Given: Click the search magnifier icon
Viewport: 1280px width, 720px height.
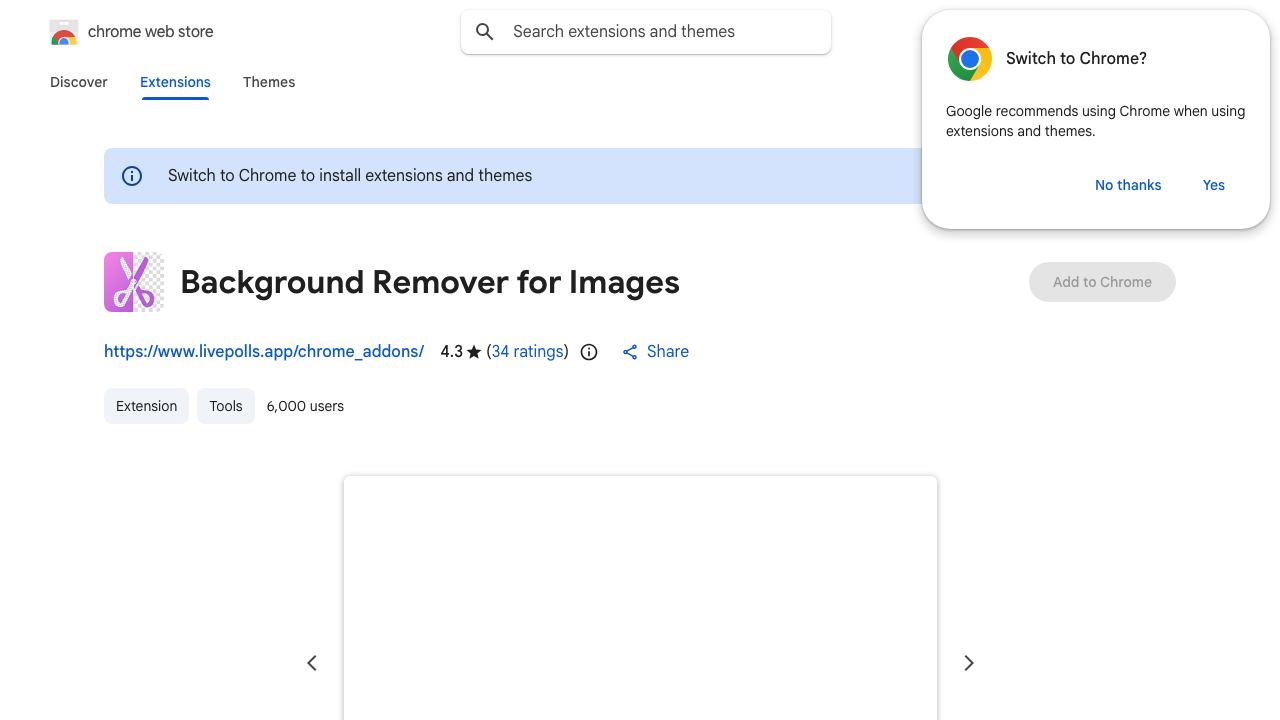Looking at the screenshot, I should click(x=485, y=32).
